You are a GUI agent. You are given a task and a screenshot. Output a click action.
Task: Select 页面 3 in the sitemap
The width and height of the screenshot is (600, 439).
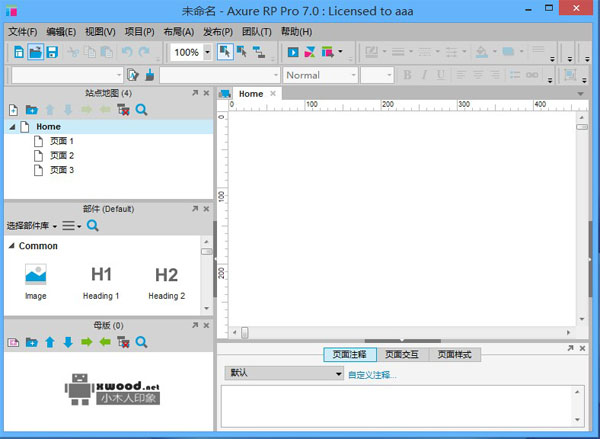tap(62, 170)
